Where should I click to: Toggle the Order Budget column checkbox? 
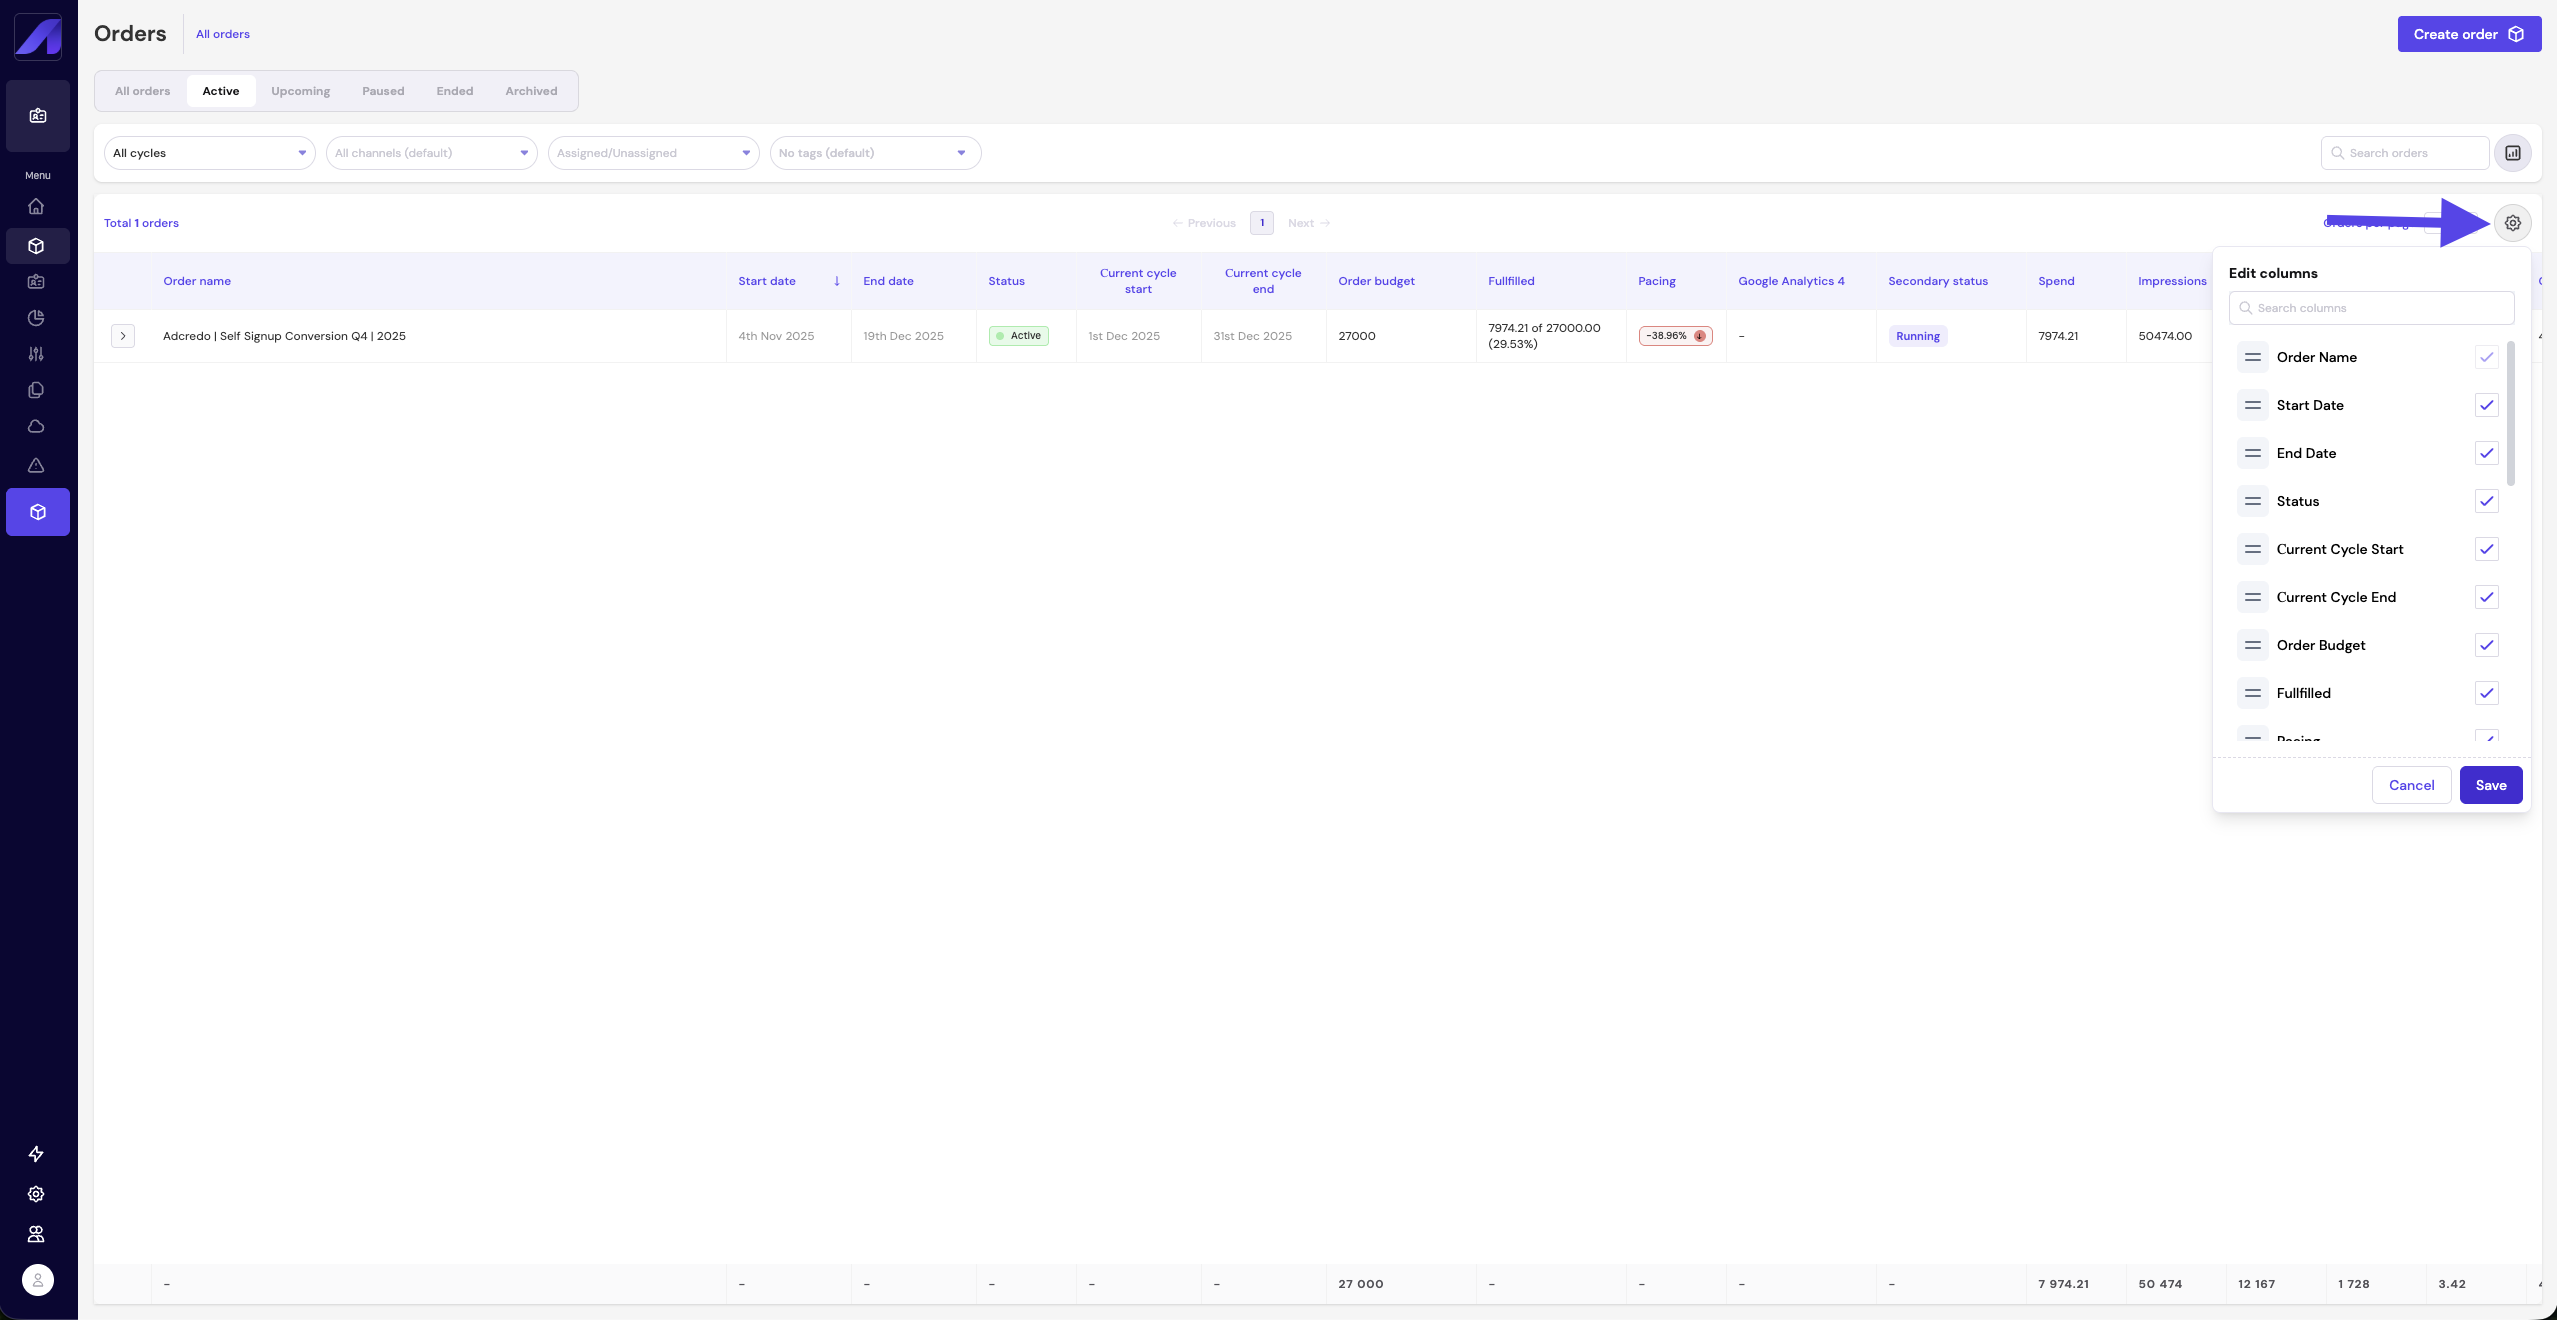point(2486,645)
